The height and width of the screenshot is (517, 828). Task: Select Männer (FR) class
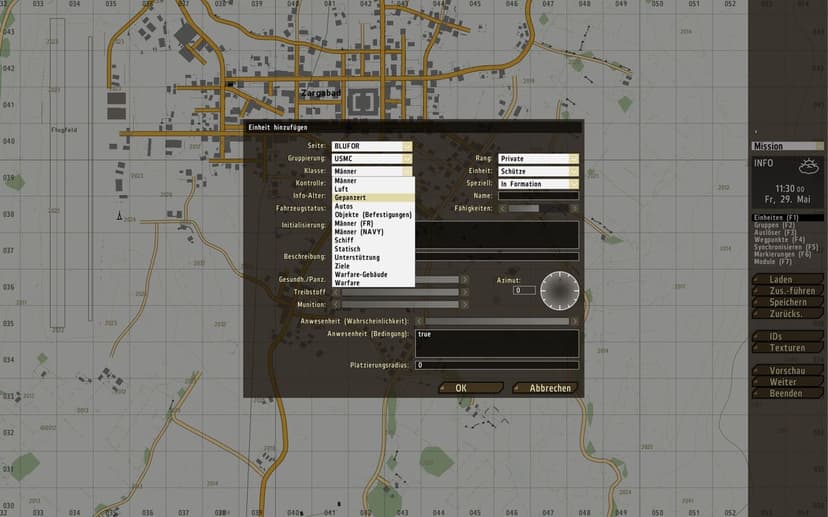click(373, 223)
